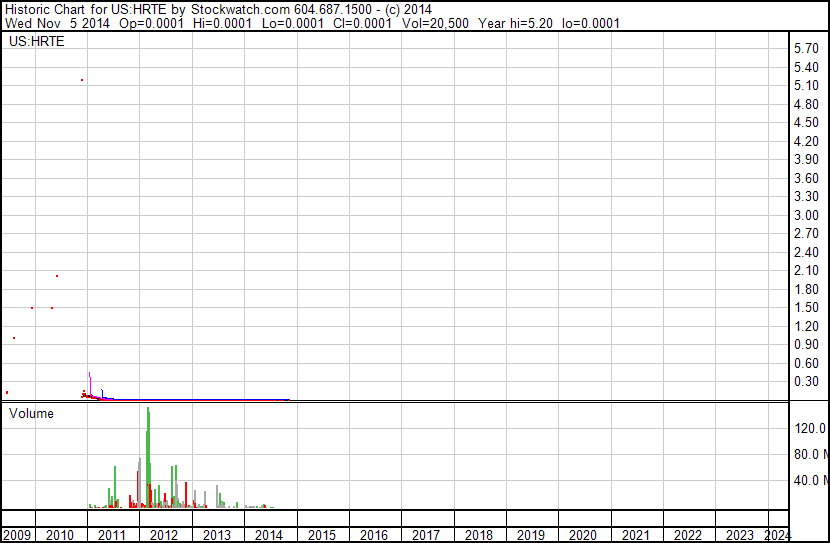Click the Vol=20,500 value in the header
This screenshot has width=830, height=543.
point(435,23)
